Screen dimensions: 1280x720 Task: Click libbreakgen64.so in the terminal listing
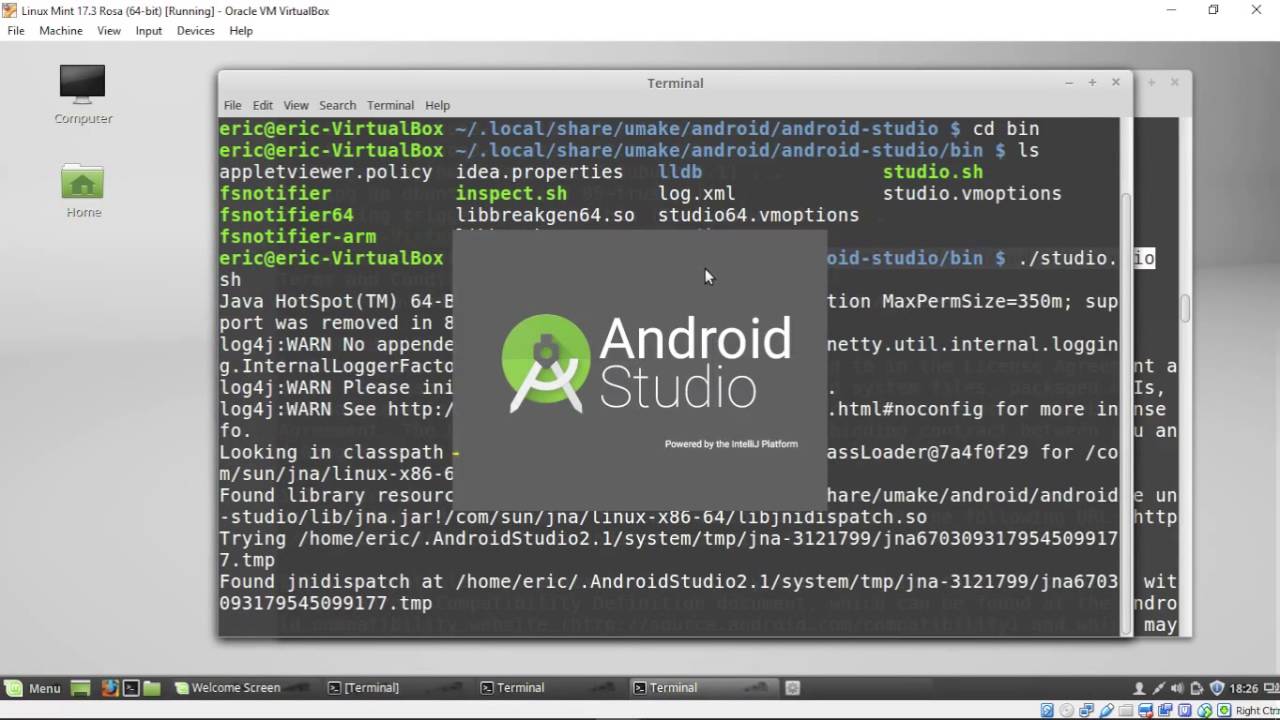coord(545,215)
